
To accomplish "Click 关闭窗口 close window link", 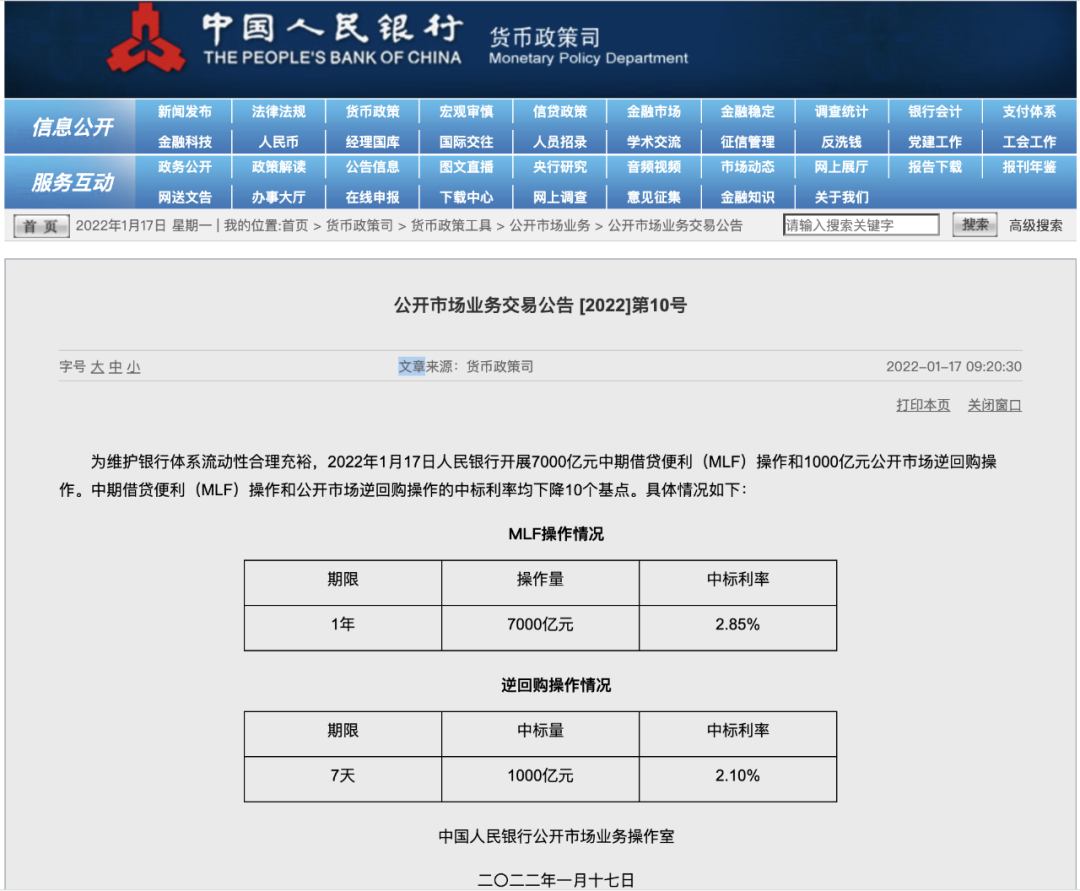I will [x=995, y=405].
